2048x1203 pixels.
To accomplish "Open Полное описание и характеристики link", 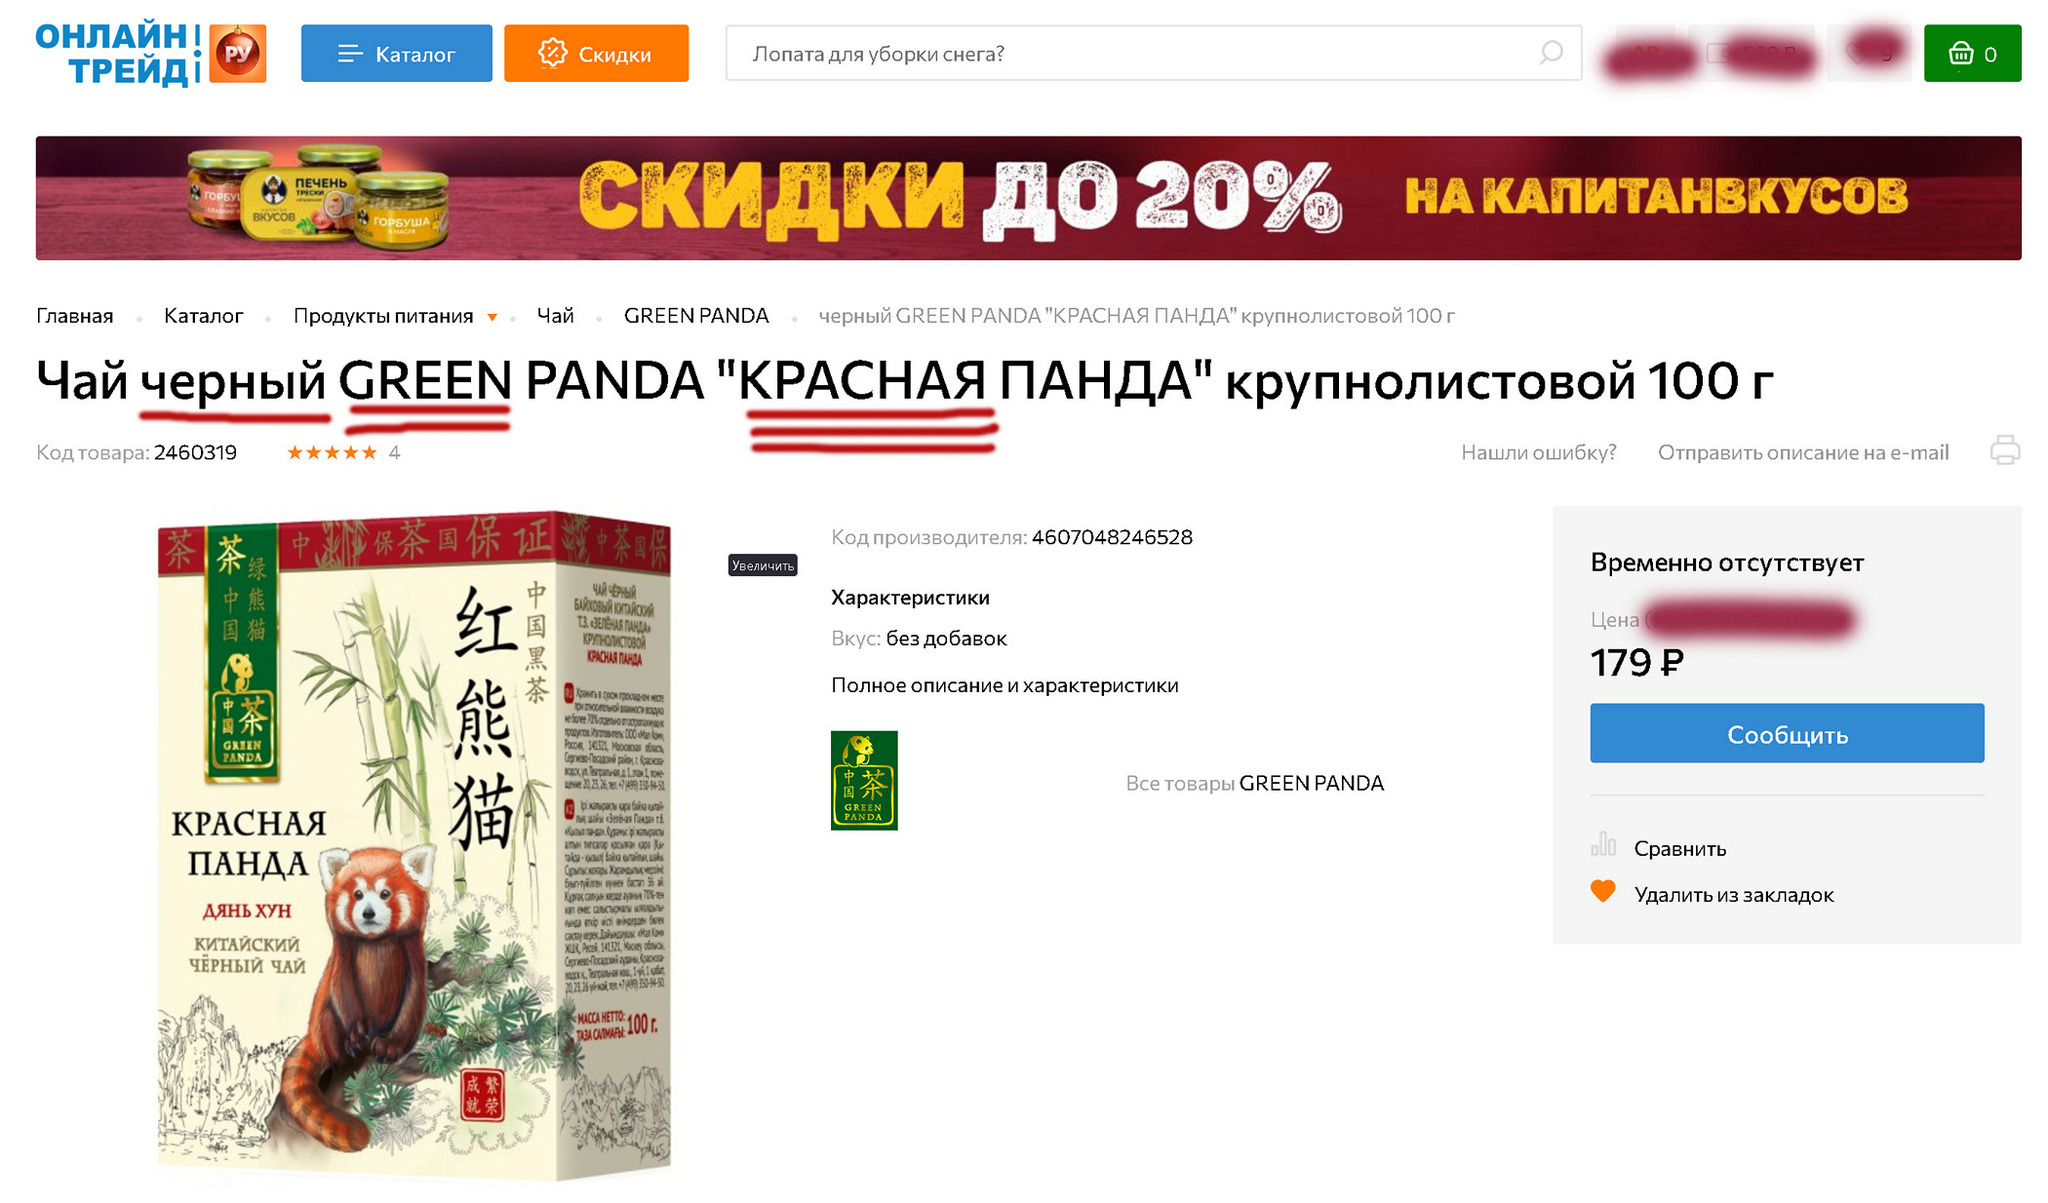I will coord(1004,685).
